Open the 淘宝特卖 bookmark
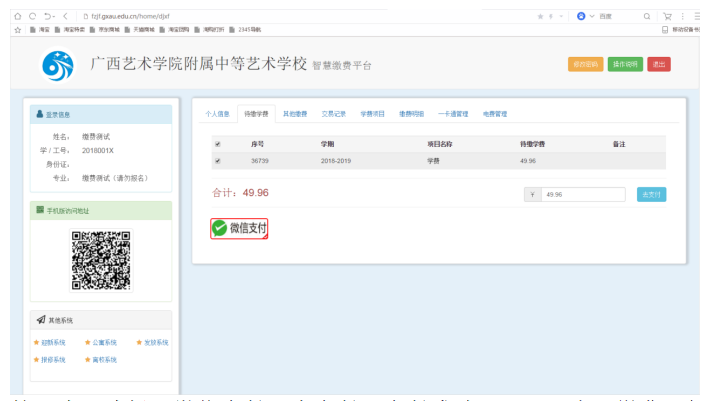This screenshot has height=401, width=707. tap(70, 30)
